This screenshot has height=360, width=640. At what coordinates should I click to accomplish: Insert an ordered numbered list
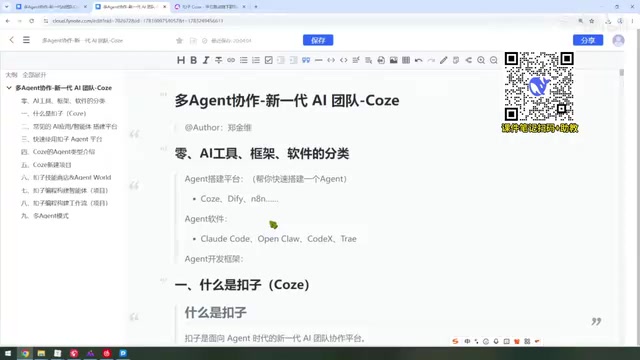coord(256,60)
